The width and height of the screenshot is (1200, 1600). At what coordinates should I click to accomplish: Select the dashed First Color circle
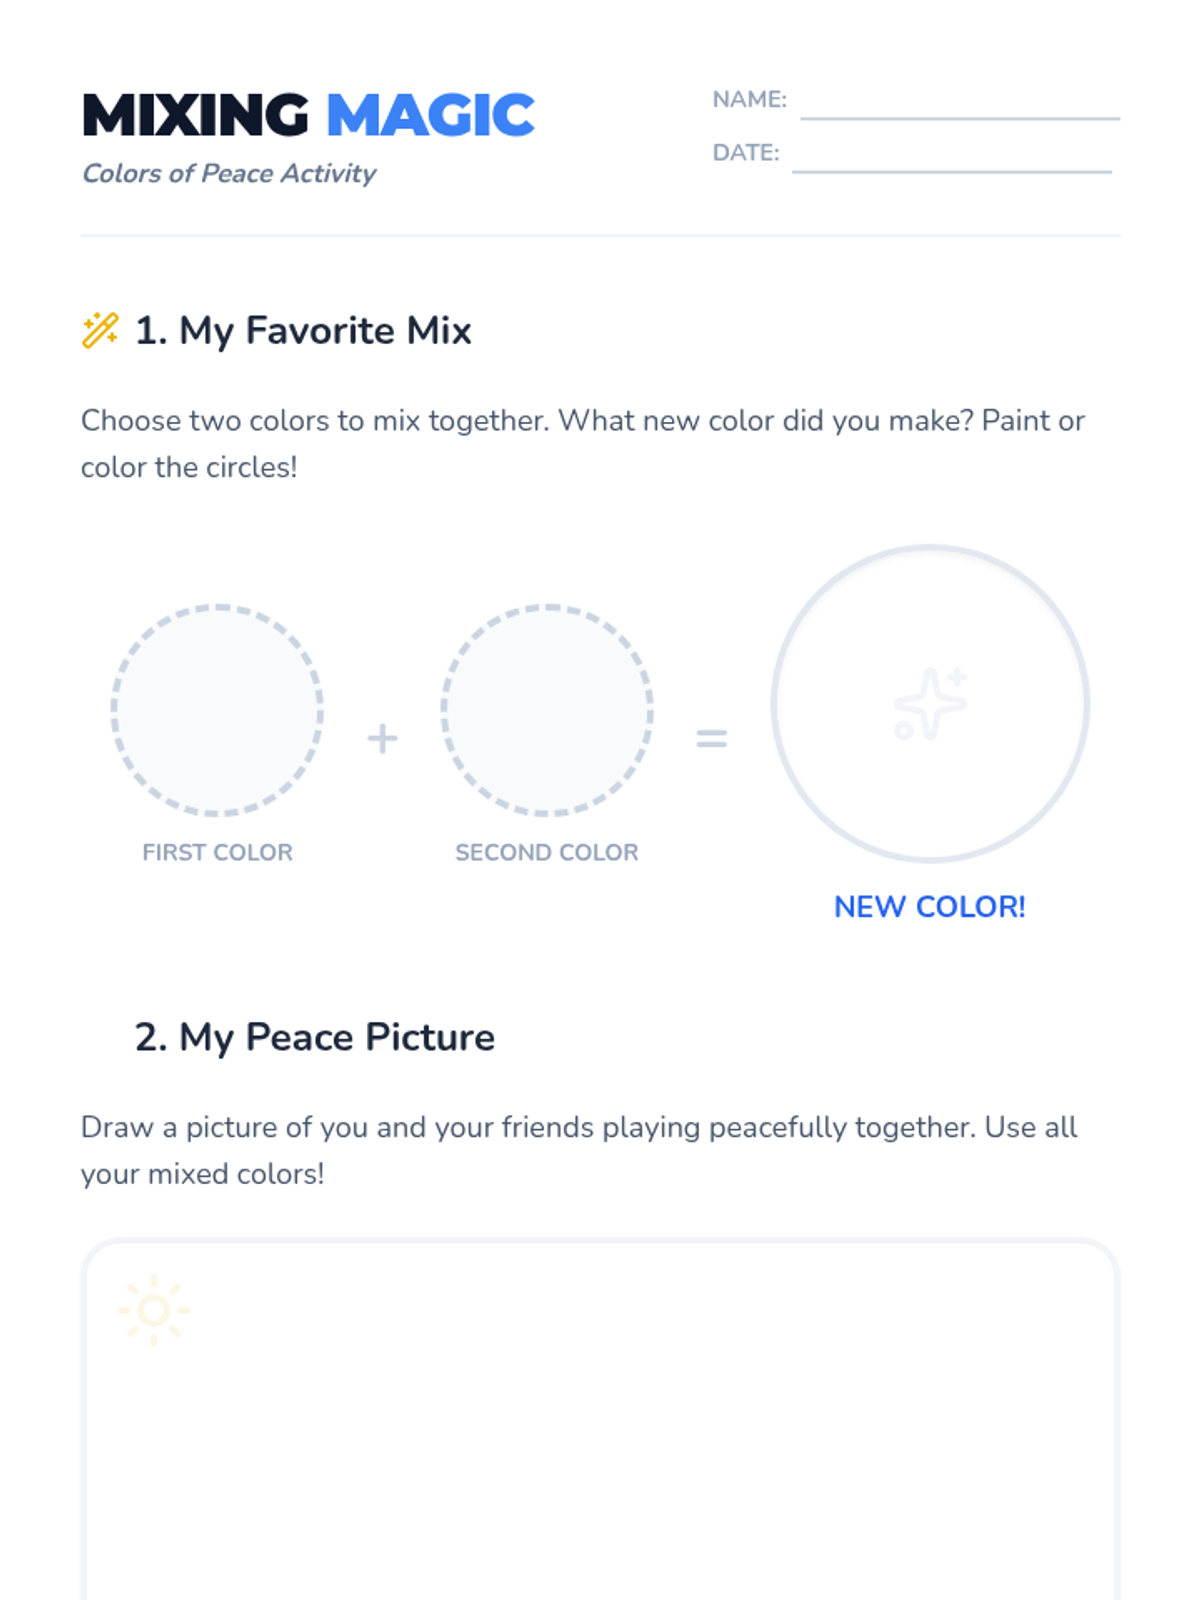point(217,710)
